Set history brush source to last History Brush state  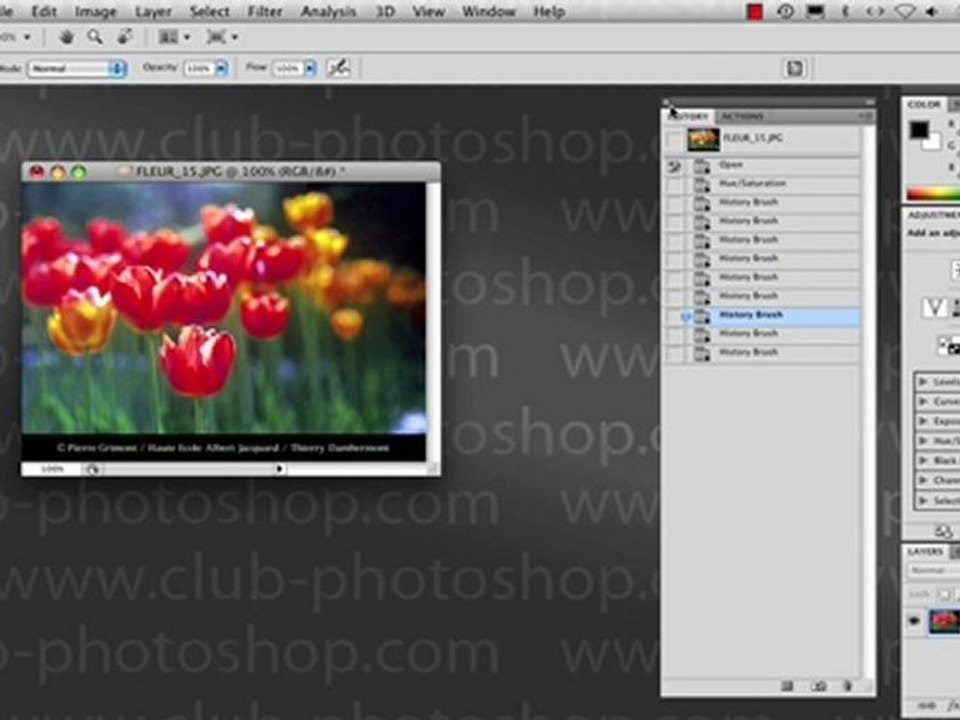[x=674, y=353]
